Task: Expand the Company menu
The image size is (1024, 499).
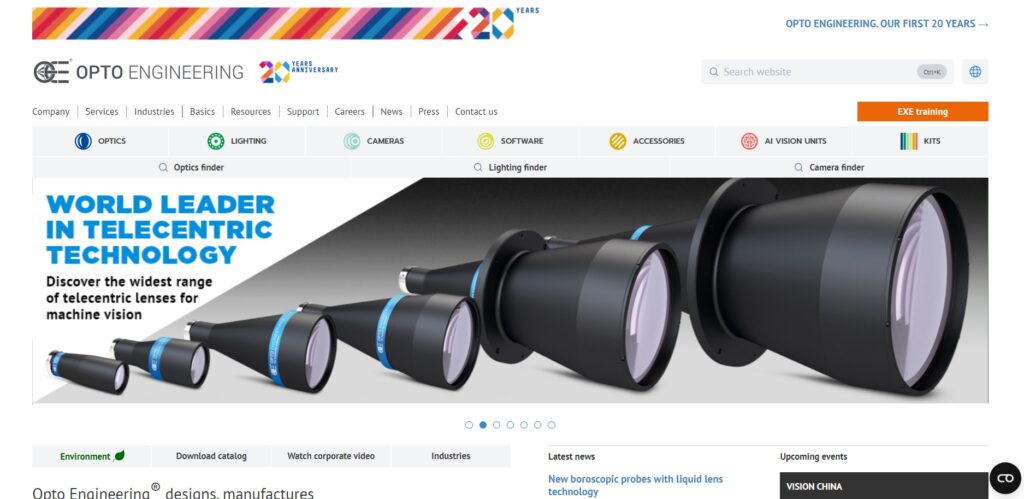Action: (x=51, y=112)
